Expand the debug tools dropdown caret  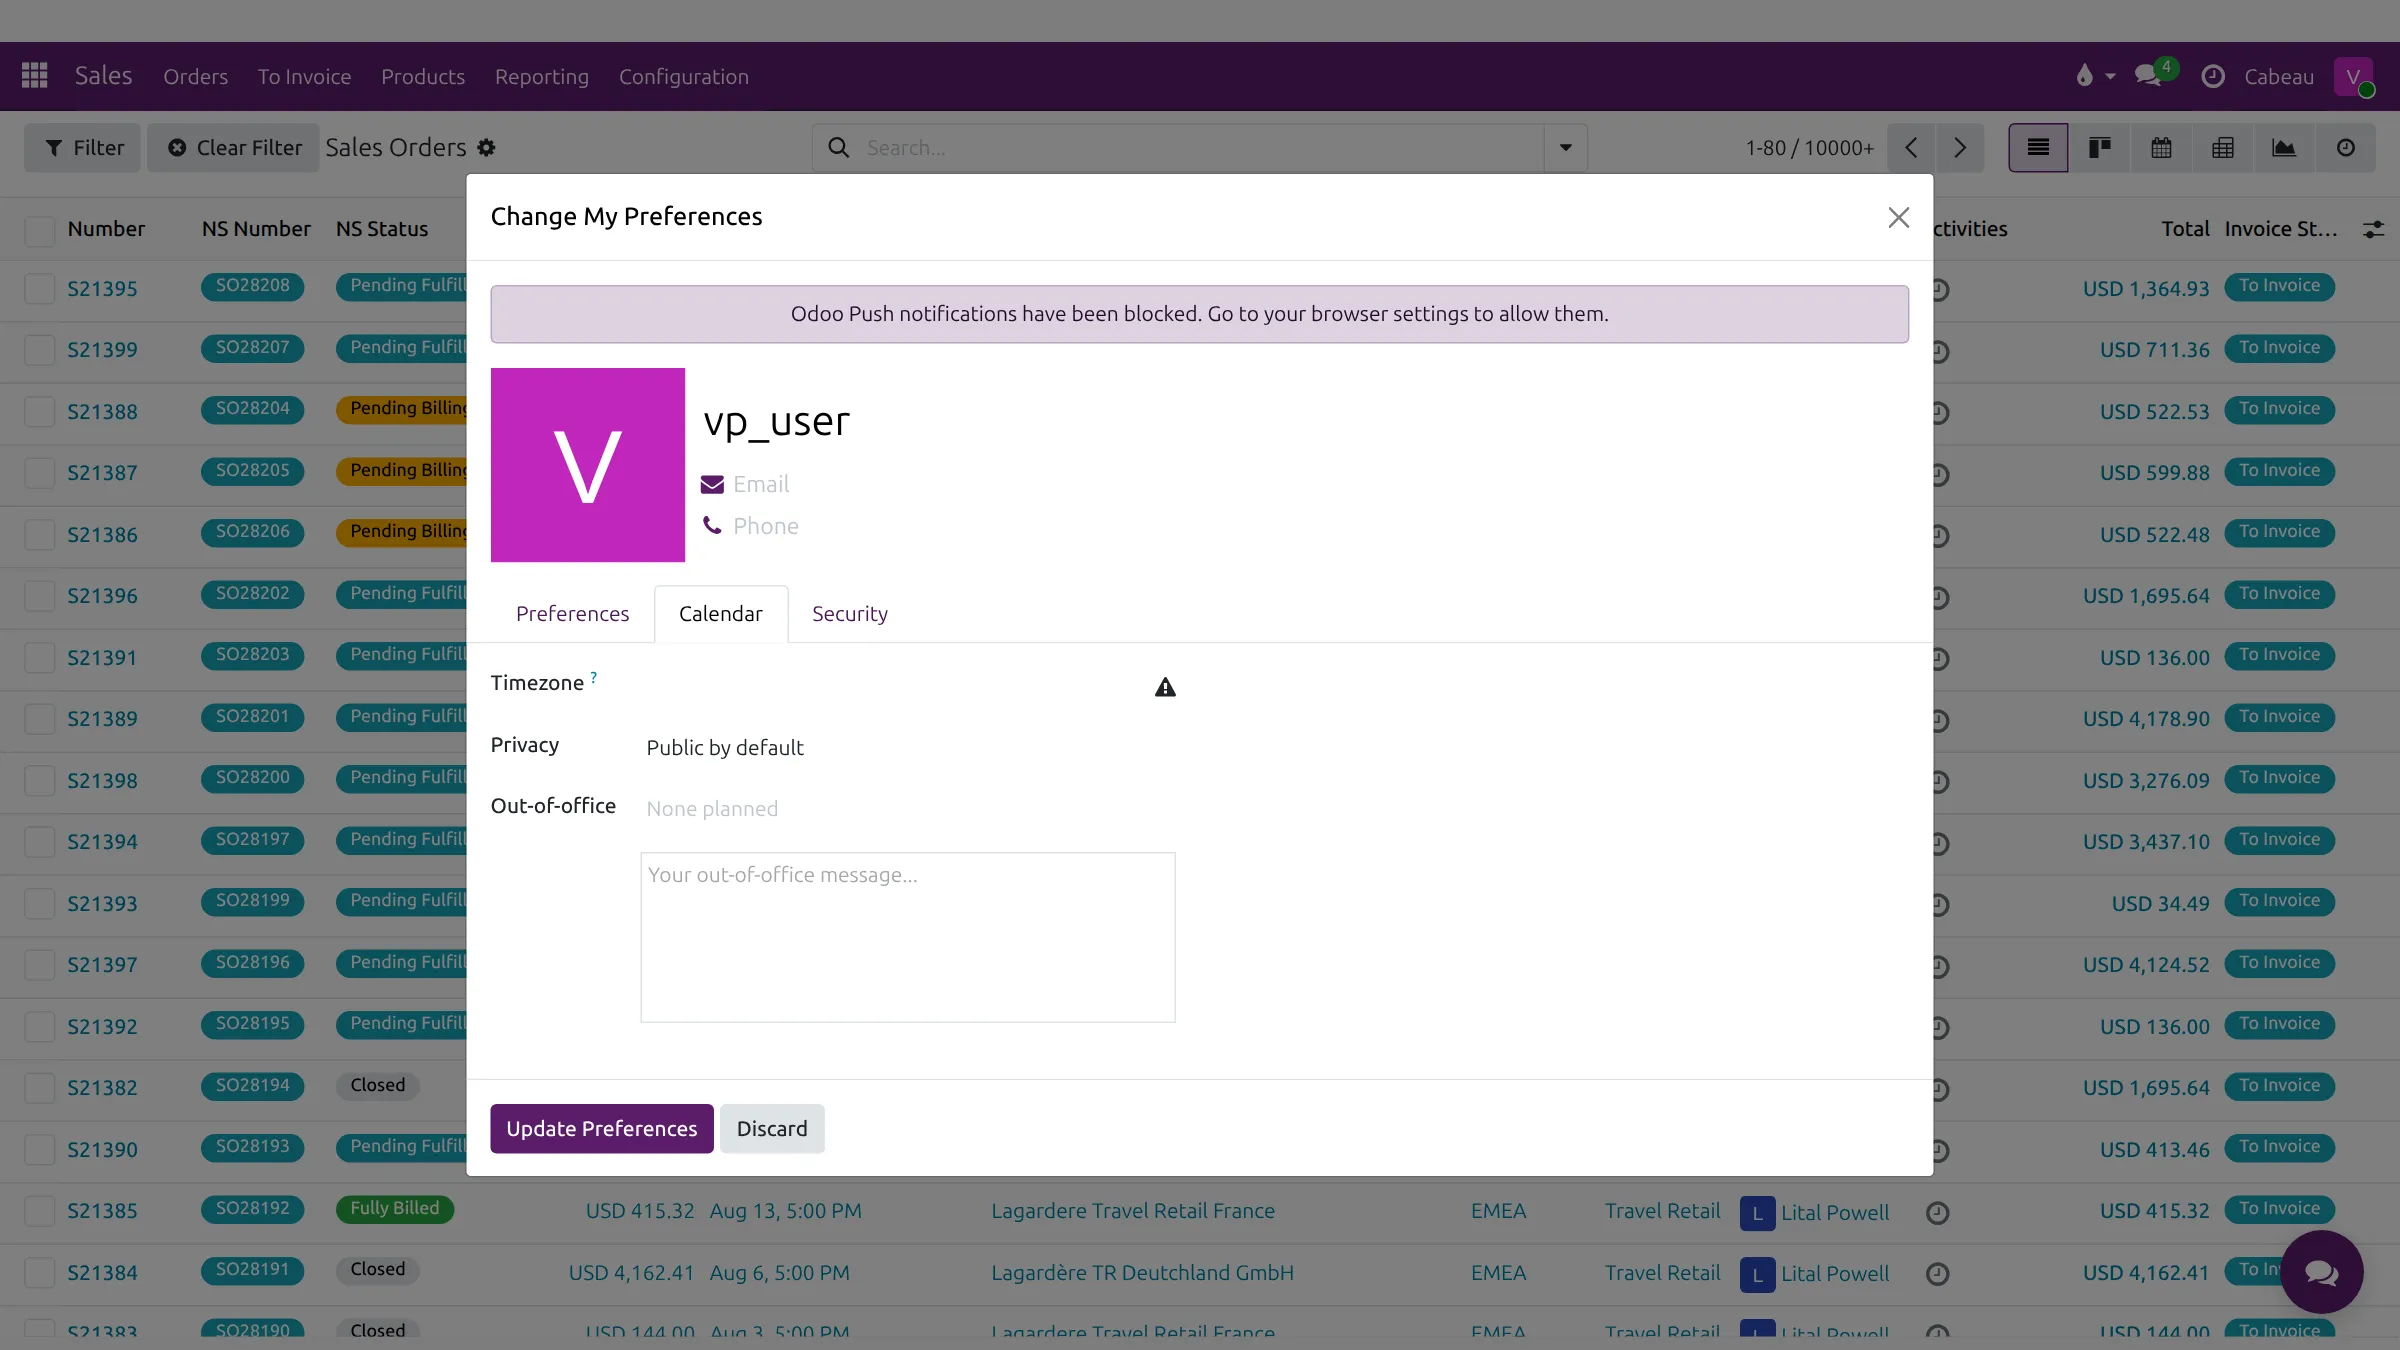click(2110, 76)
